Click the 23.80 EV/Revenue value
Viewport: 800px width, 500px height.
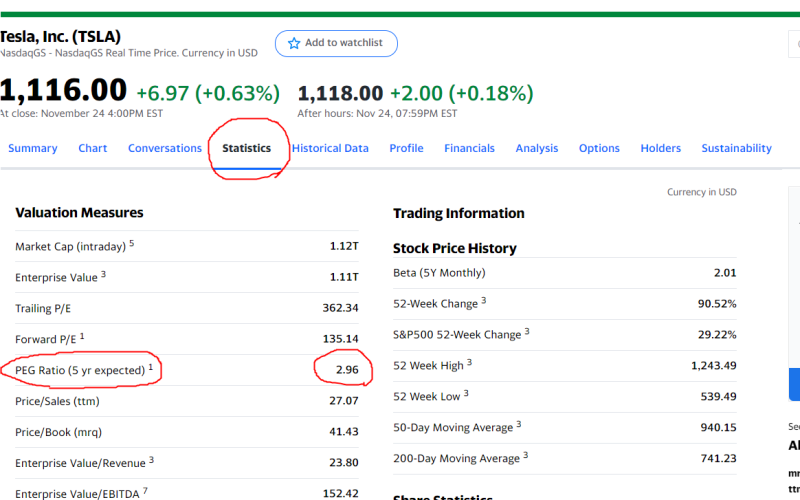(343, 462)
